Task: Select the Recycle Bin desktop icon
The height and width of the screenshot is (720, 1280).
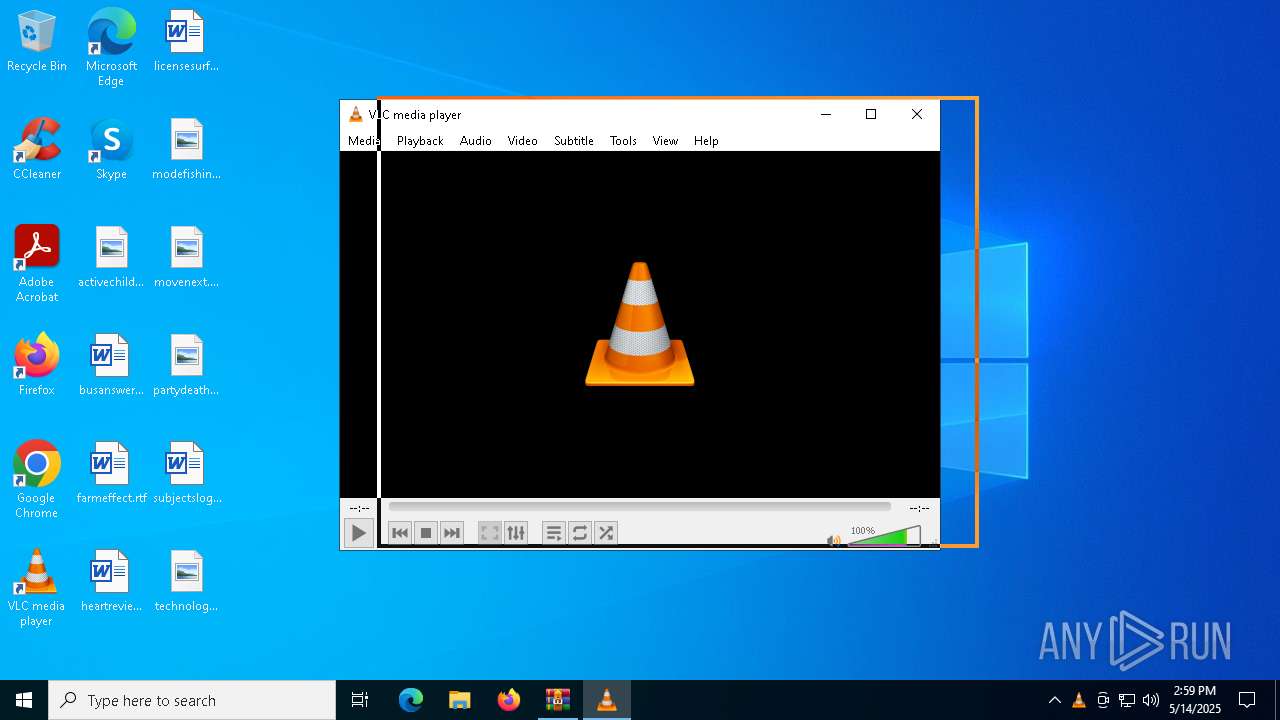Action: [37, 42]
